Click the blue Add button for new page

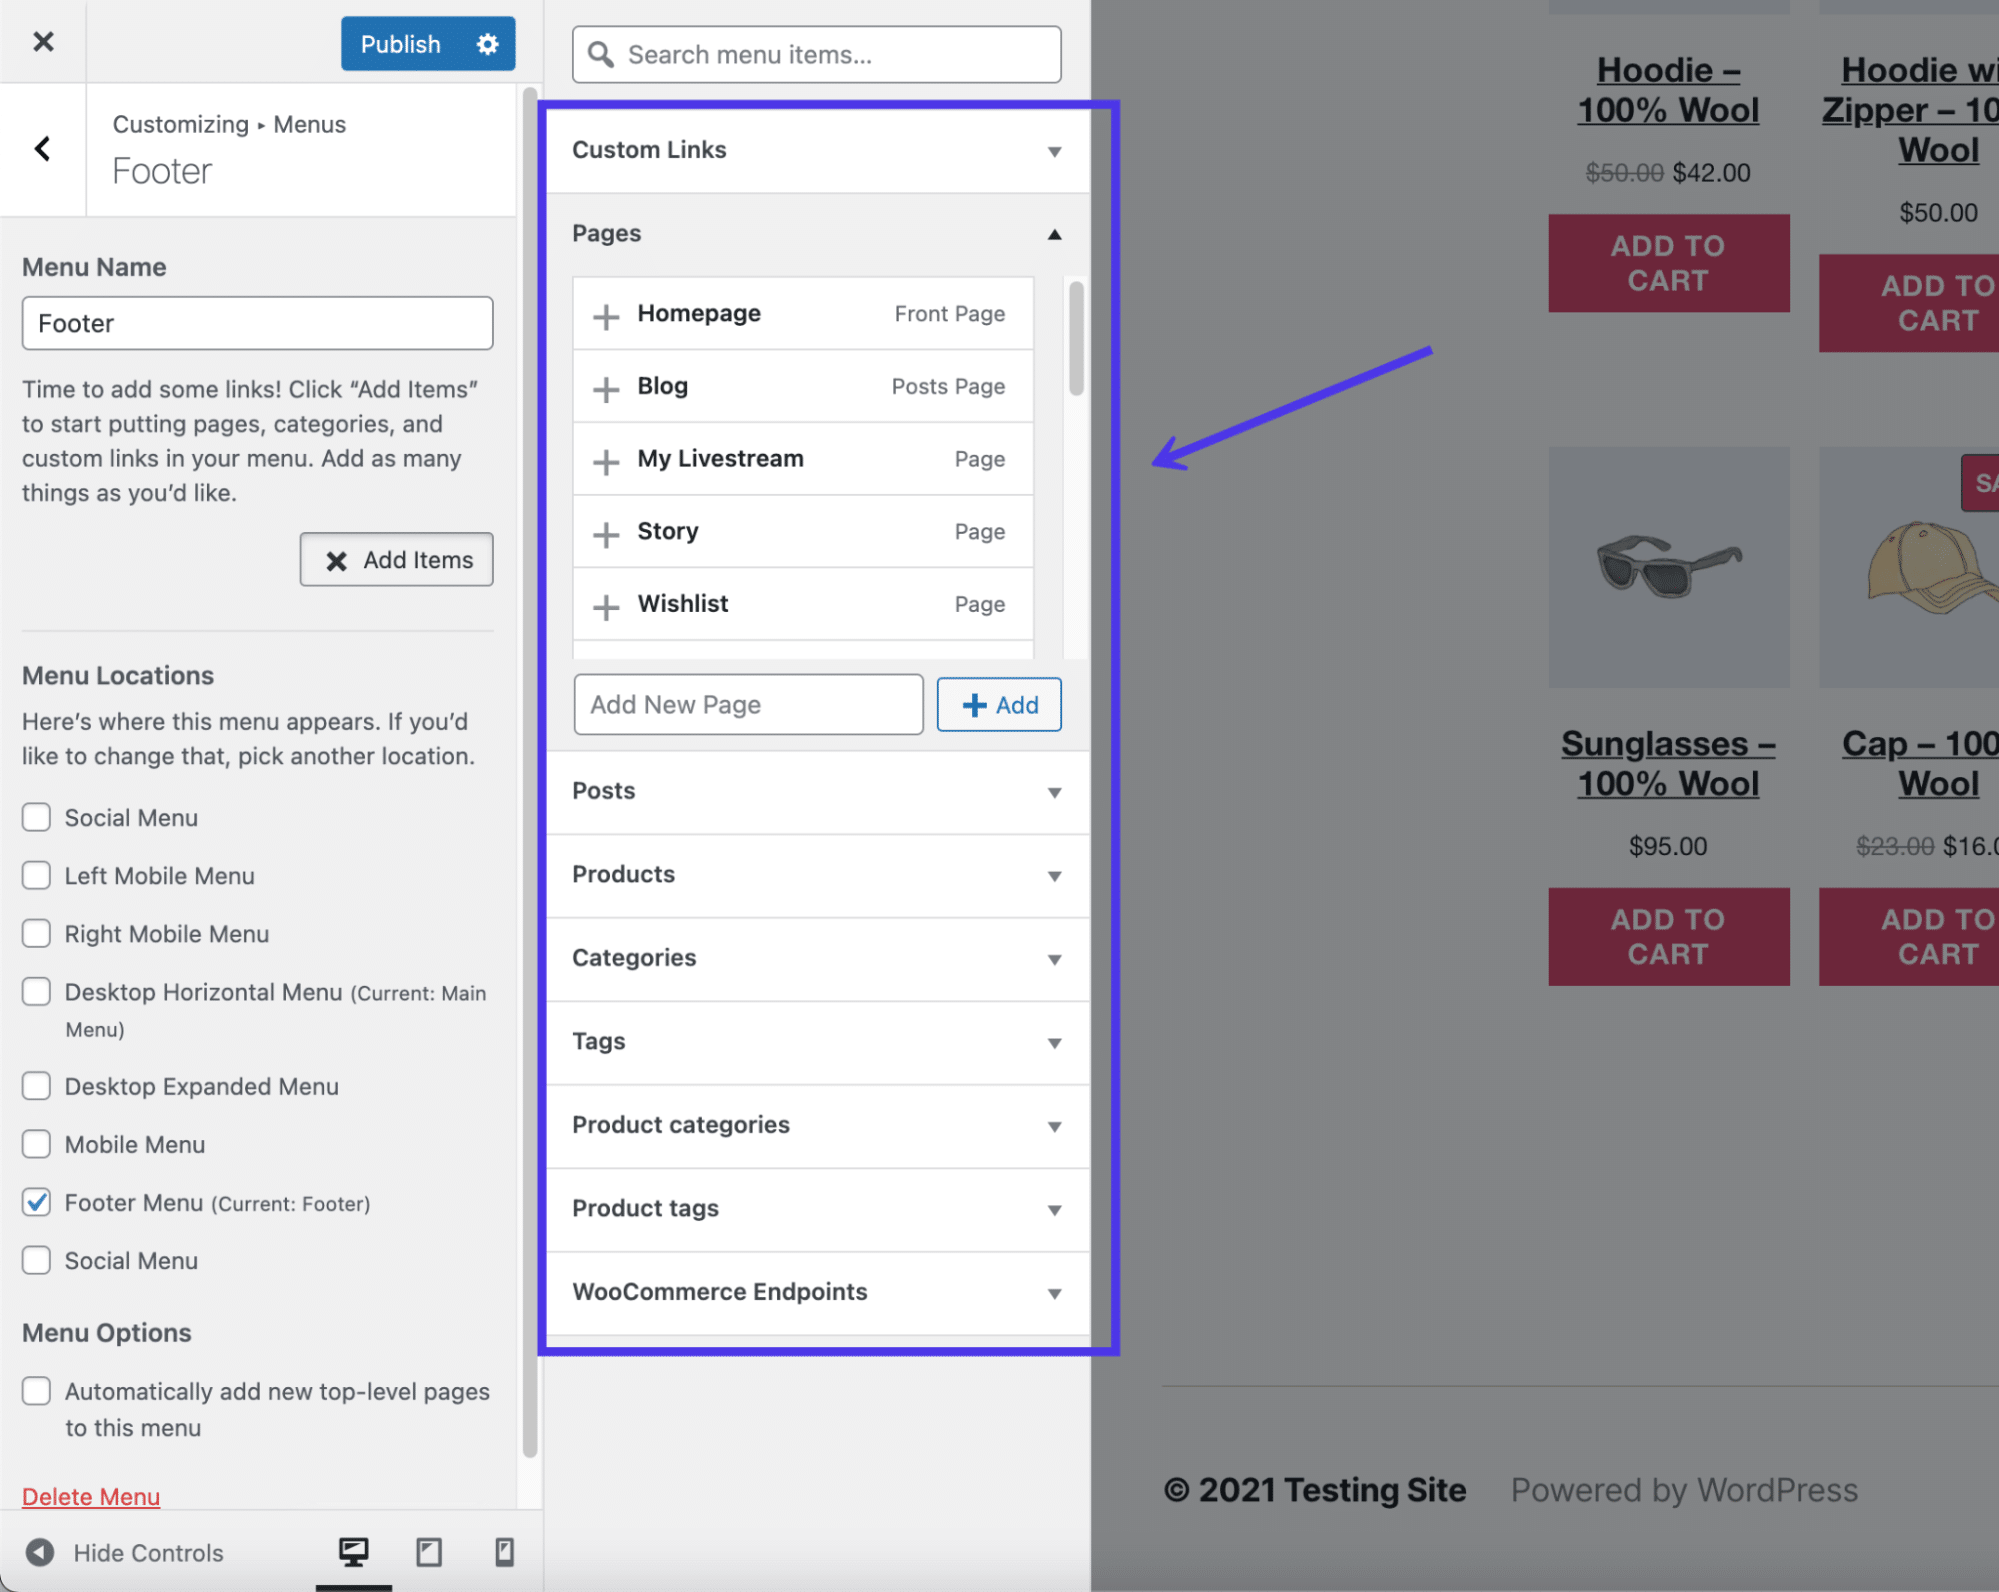[999, 703]
